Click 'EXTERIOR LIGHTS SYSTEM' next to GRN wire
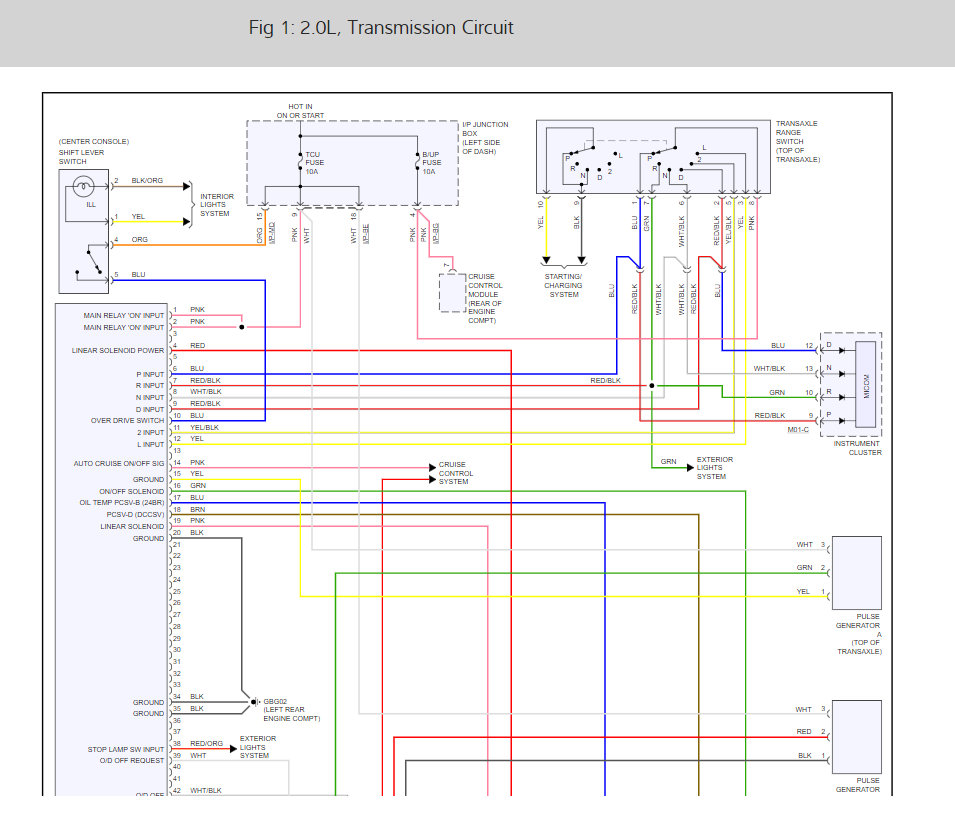 click(x=714, y=468)
